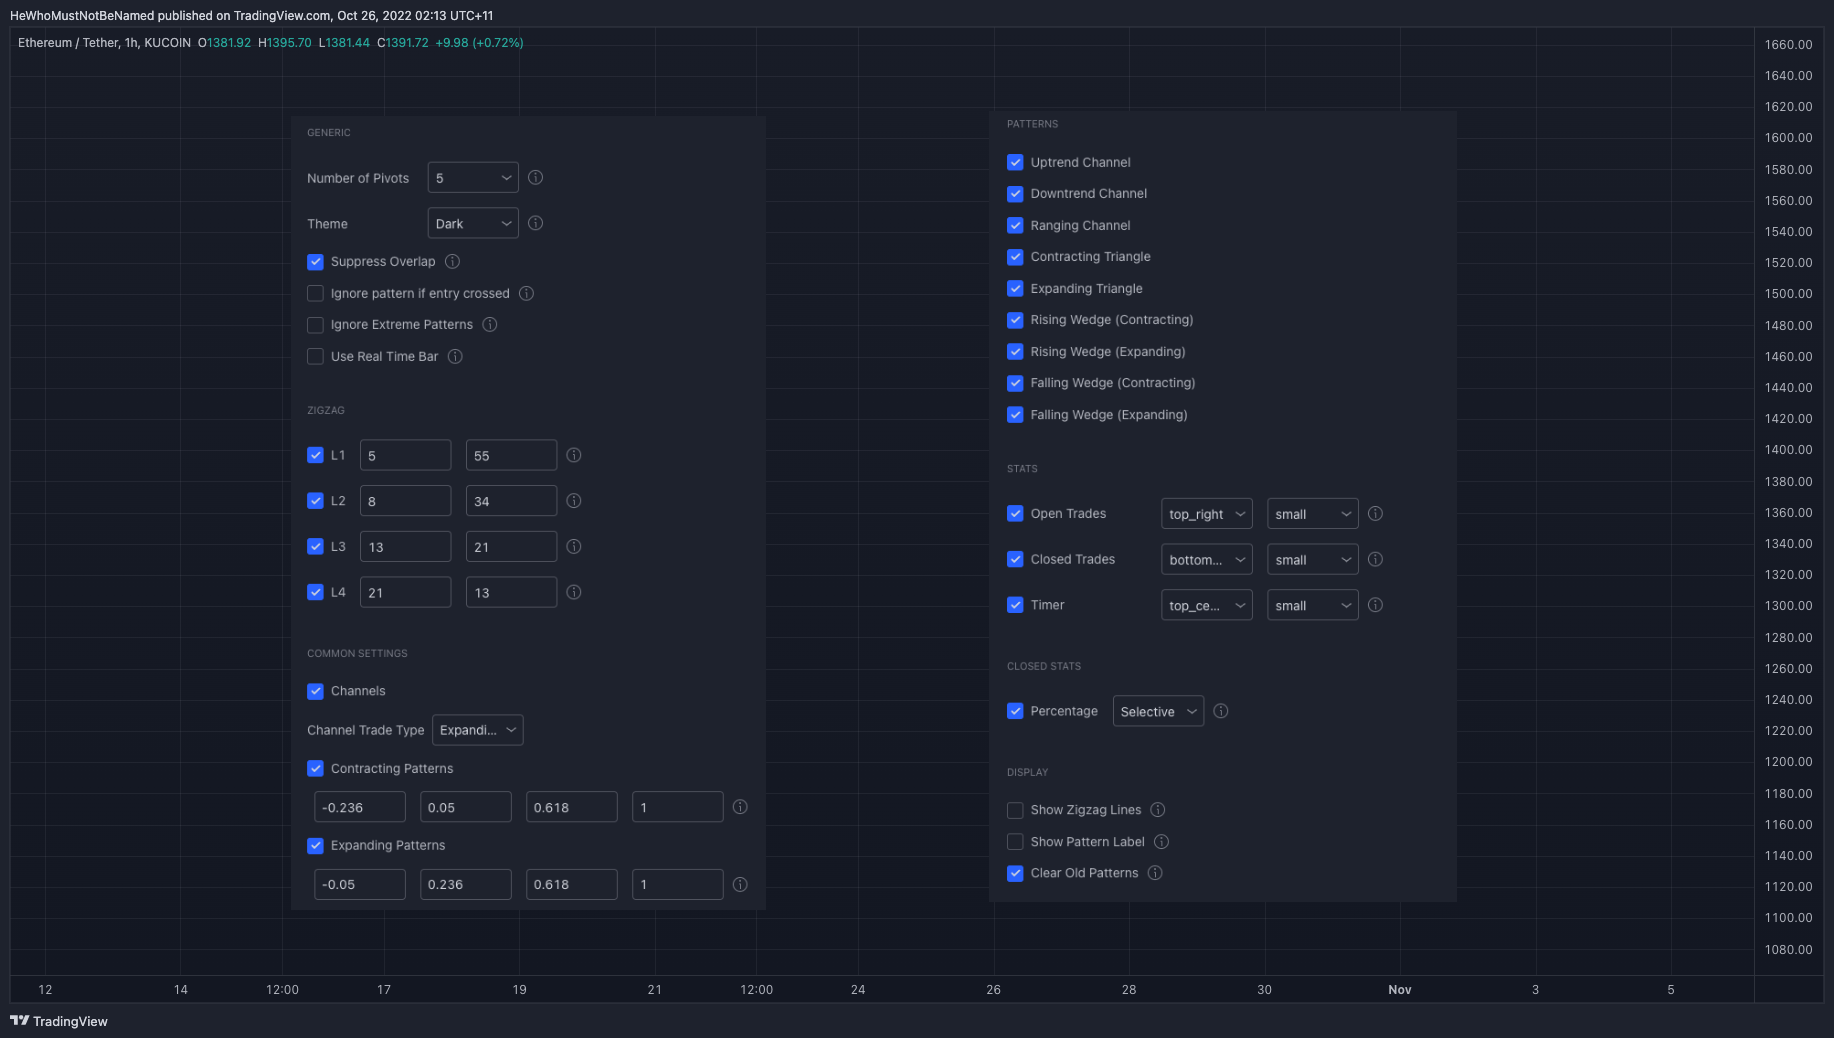1834x1038 pixels.
Task: Uncheck Suppress Overlap checkbox
Action: click(315, 262)
